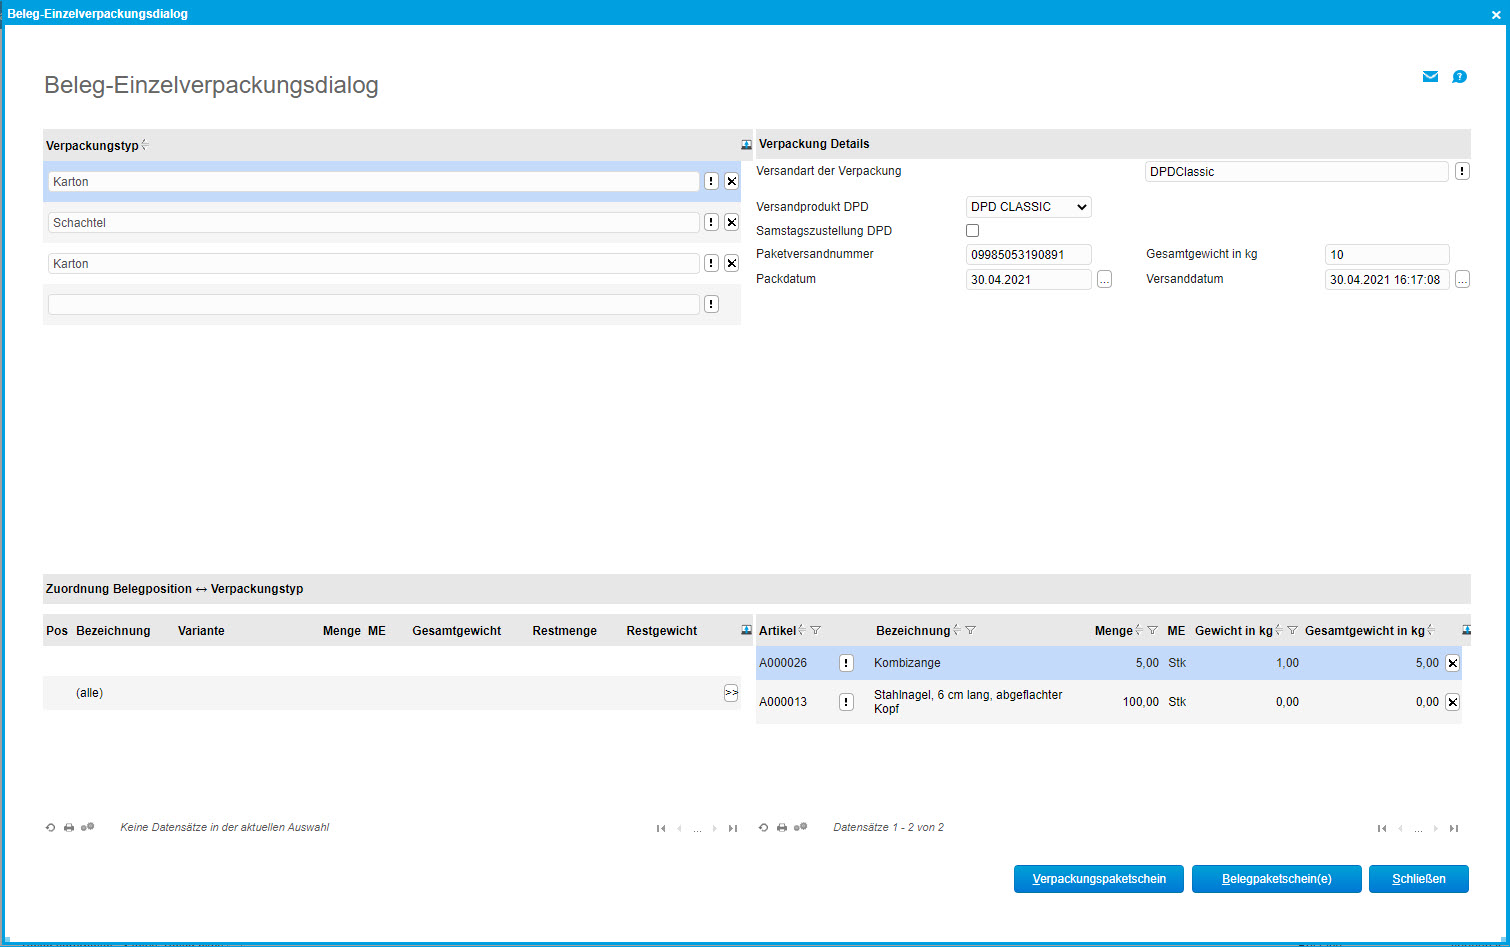Viewport: 1510px width, 947px height.
Task: Sort the right Bezeichnung column
Action: (x=957, y=630)
